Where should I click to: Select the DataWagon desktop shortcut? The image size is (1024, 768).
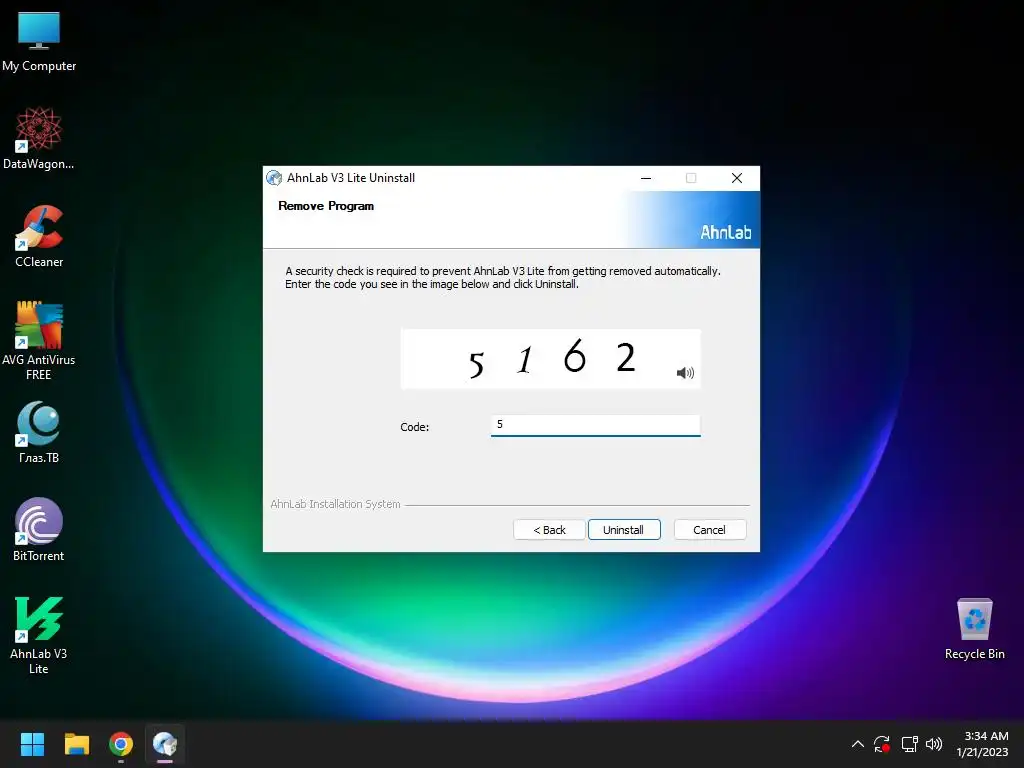[x=39, y=138]
